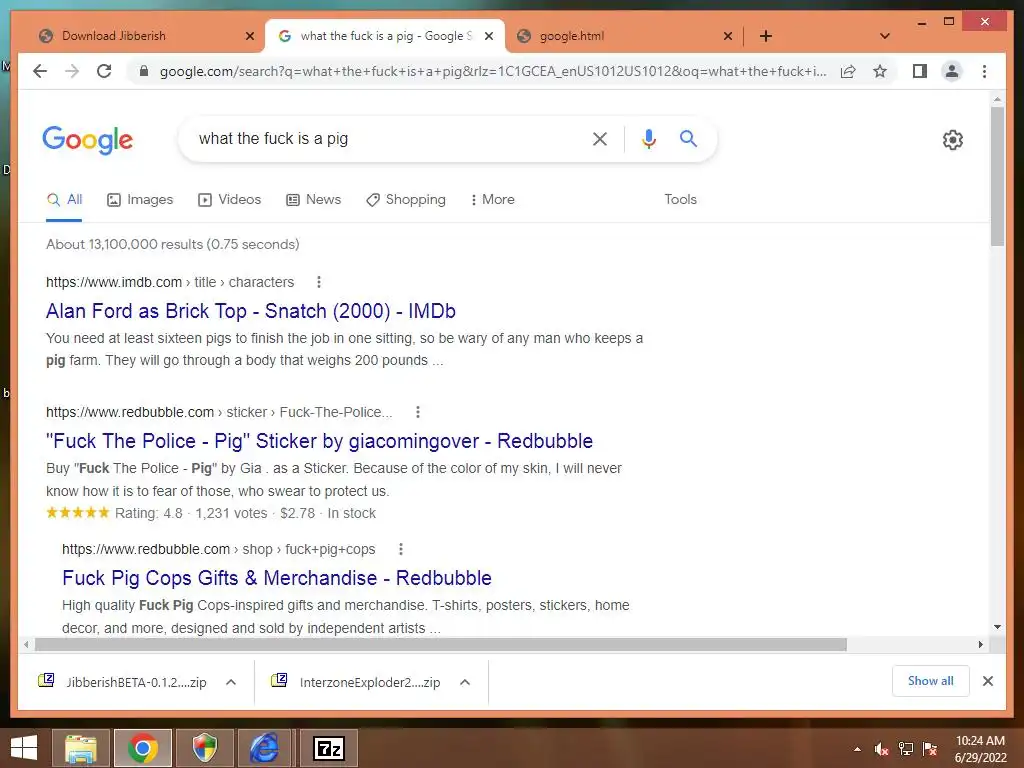Viewport: 1024px width, 768px height.
Task: Expand the More search categories menu
Action: click(492, 200)
